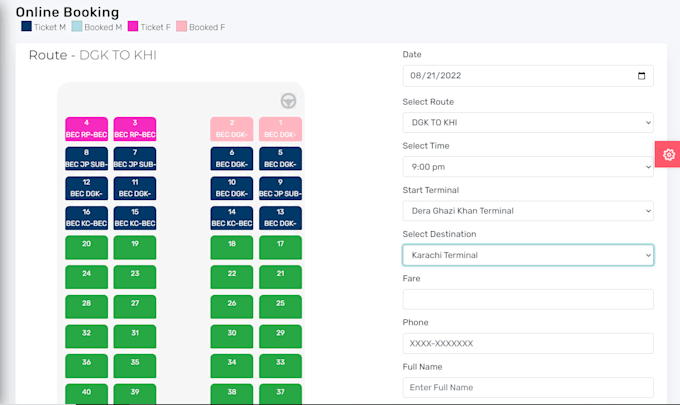Screen dimensions: 680x405
Task: Click male ticket seat 8
Action: (x=87, y=158)
